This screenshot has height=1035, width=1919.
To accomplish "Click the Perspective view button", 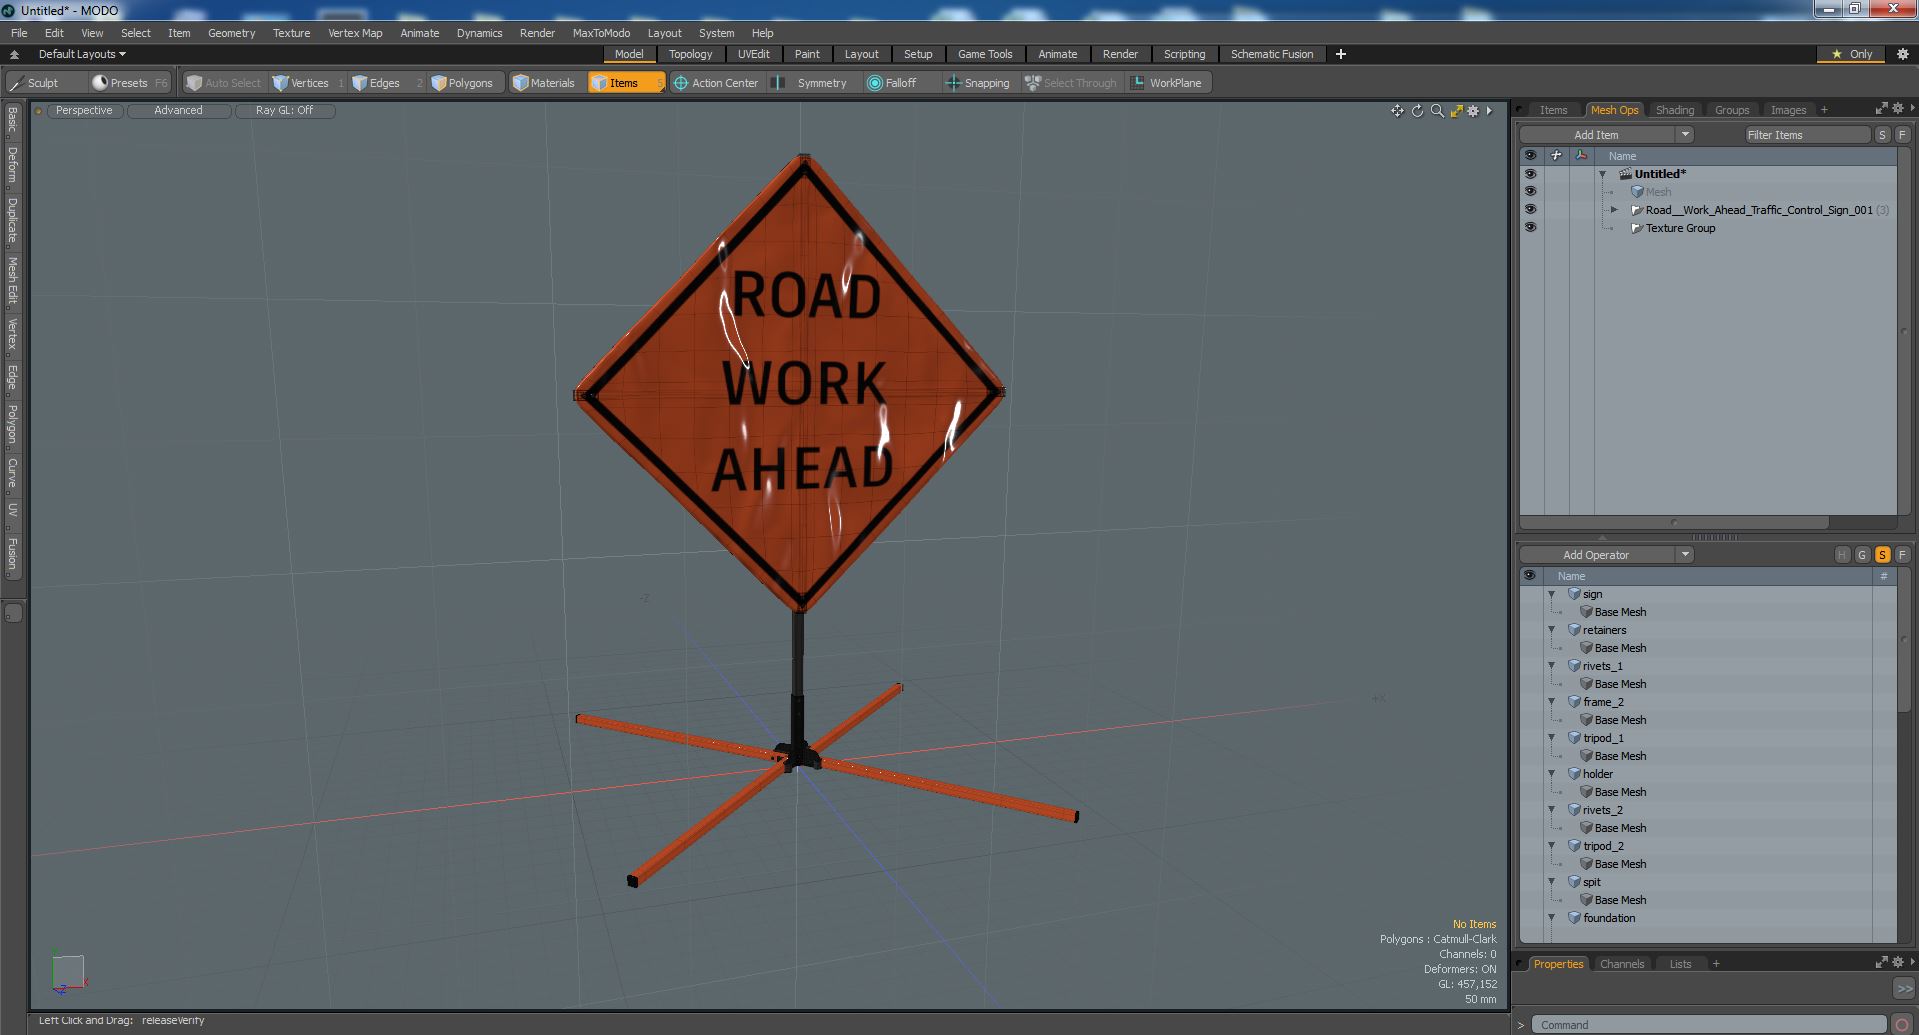I will 84,111.
